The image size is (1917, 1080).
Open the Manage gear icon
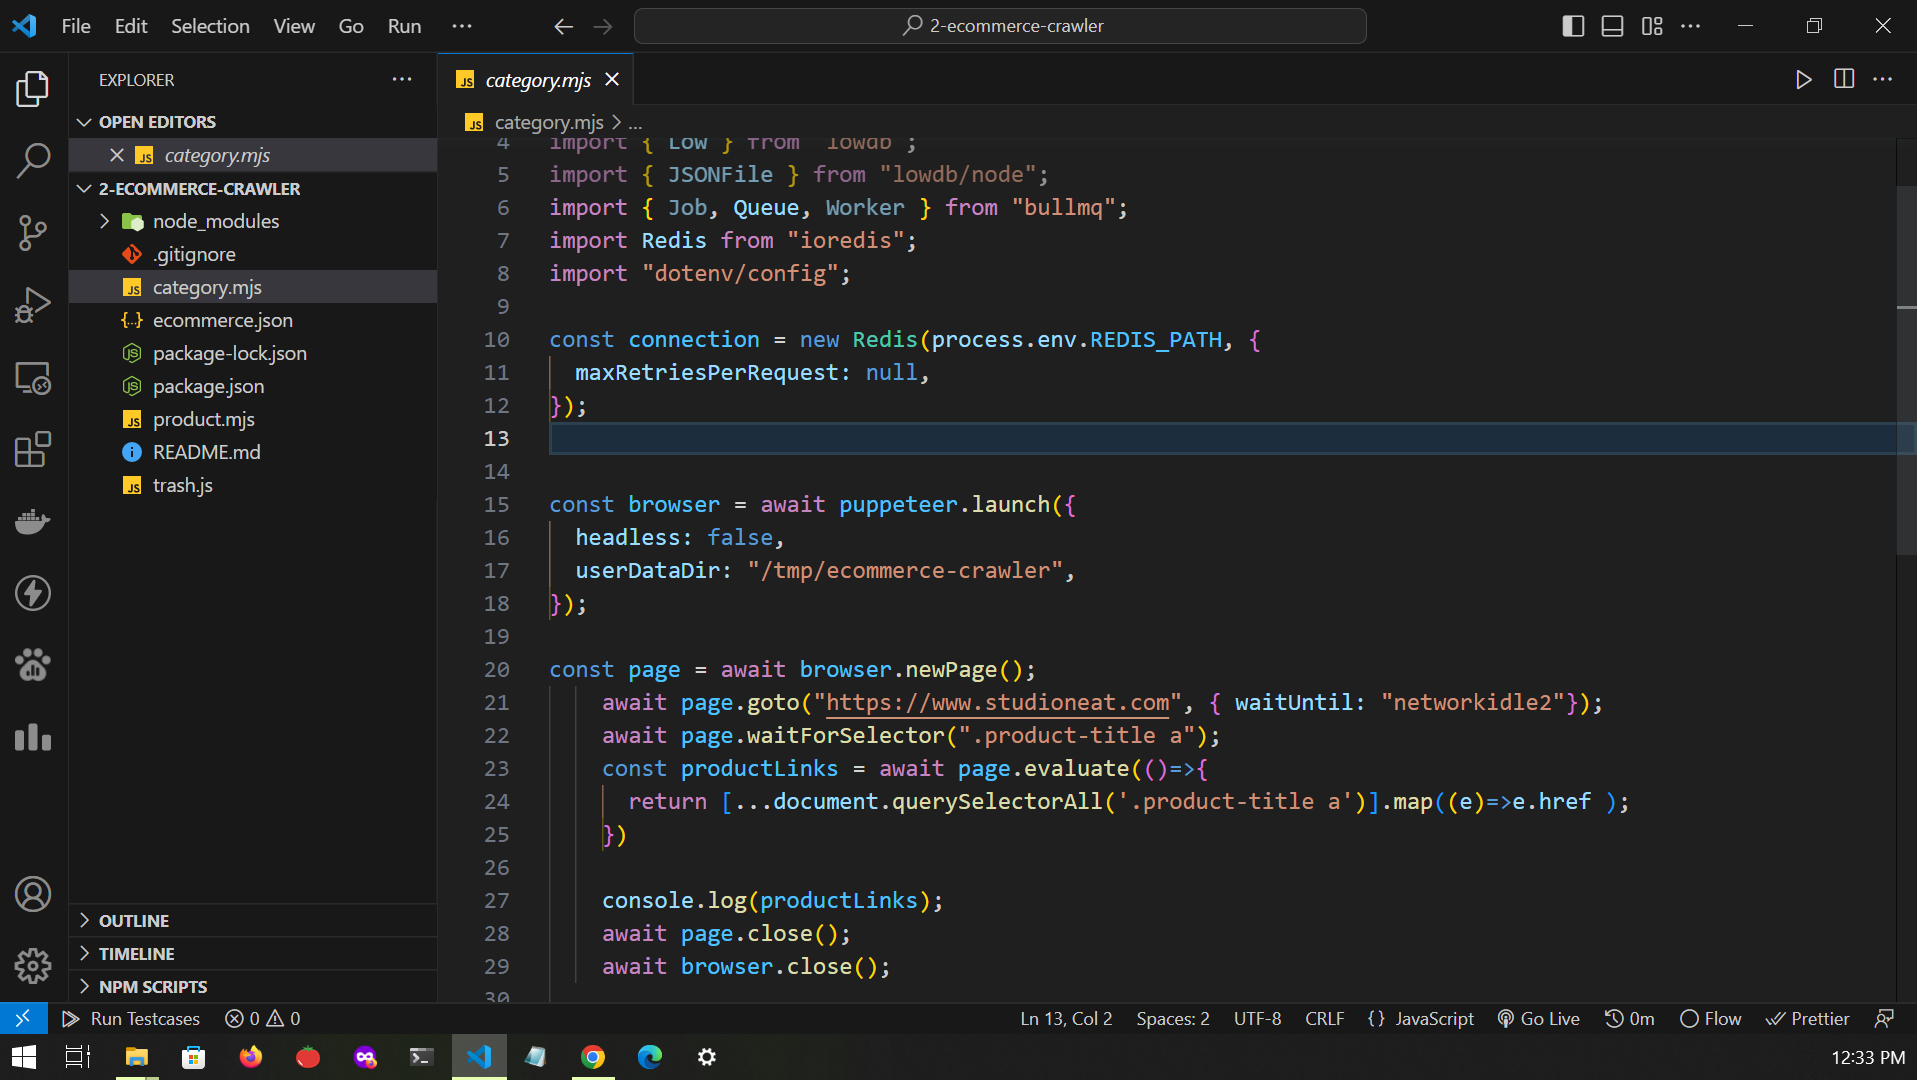[33, 966]
